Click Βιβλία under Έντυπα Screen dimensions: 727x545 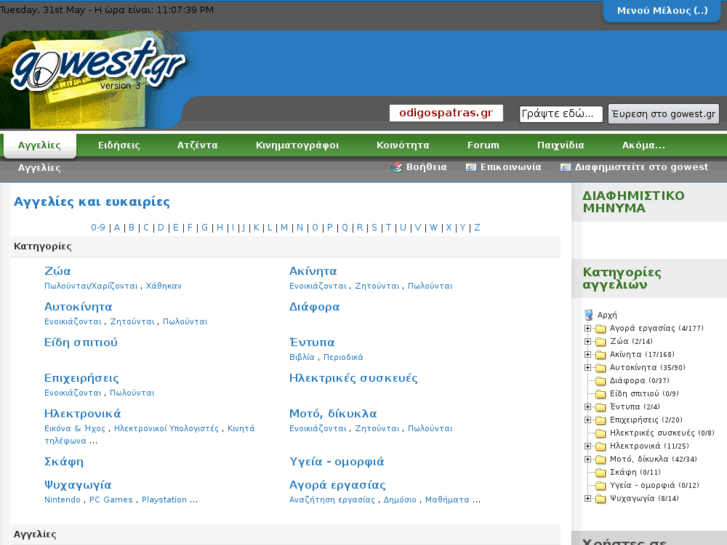pyautogui.click(x=302, y=357)
